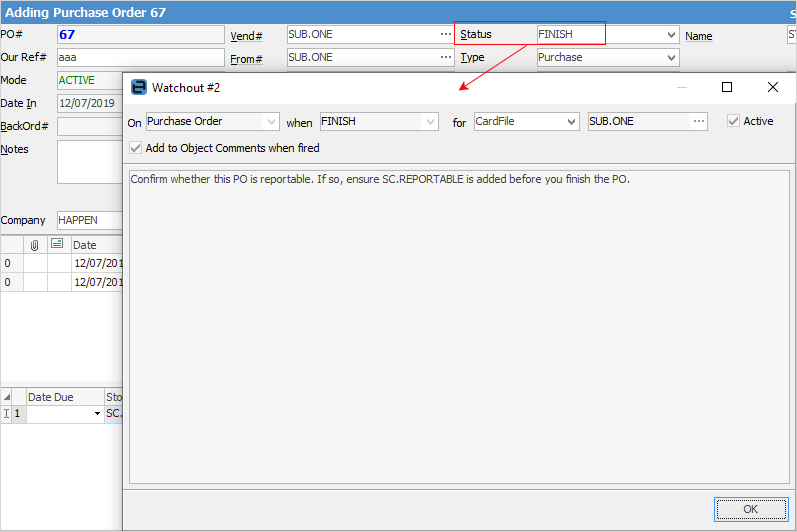Viewport: 797px width, 532px height.
Task: Open the Status dropdown arrow
Action: (671, 35)
